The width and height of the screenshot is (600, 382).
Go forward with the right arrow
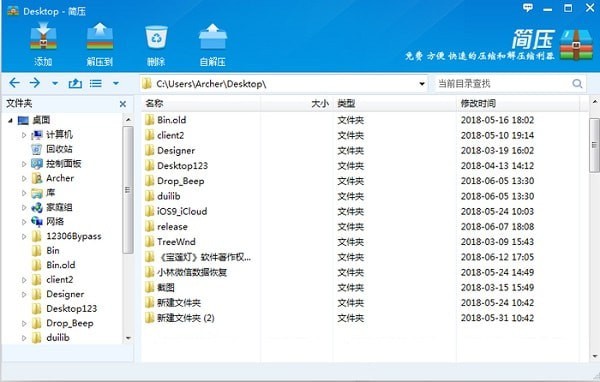click(x=35, y=83)
